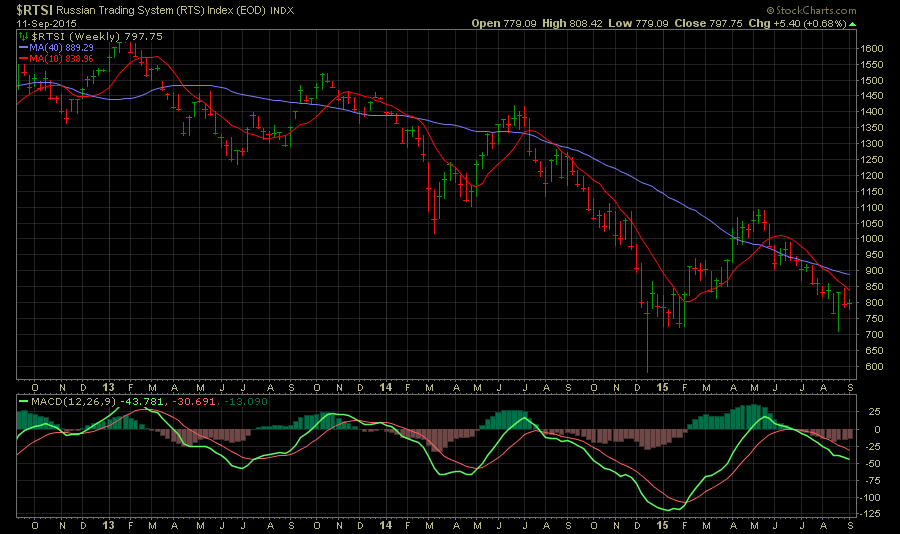Click the Chg +5.40 (+0.68%) value

tap(798, 24)
